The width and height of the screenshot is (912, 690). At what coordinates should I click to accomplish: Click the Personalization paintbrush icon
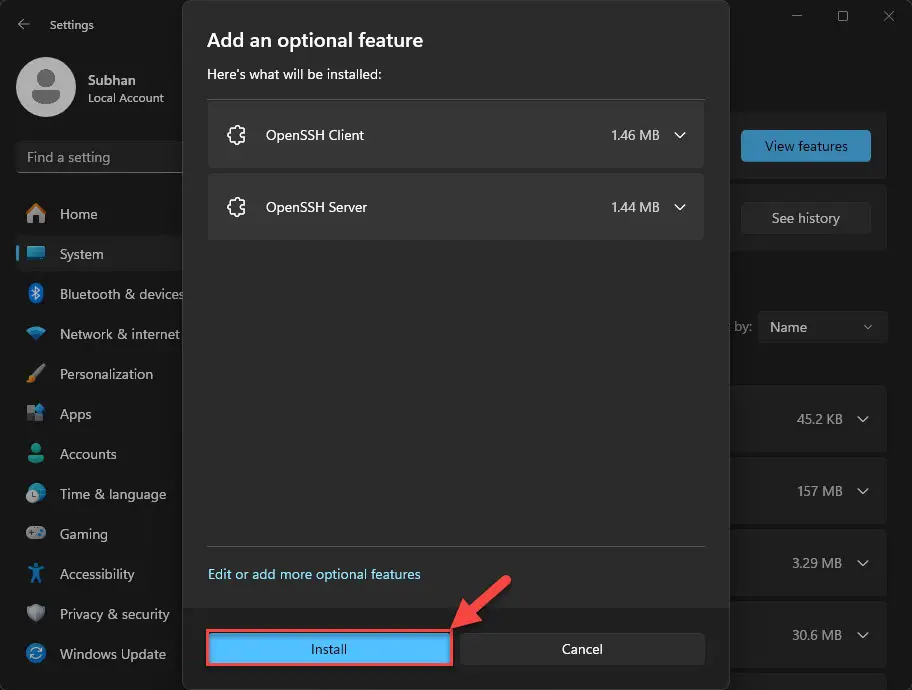pos(36,374)
